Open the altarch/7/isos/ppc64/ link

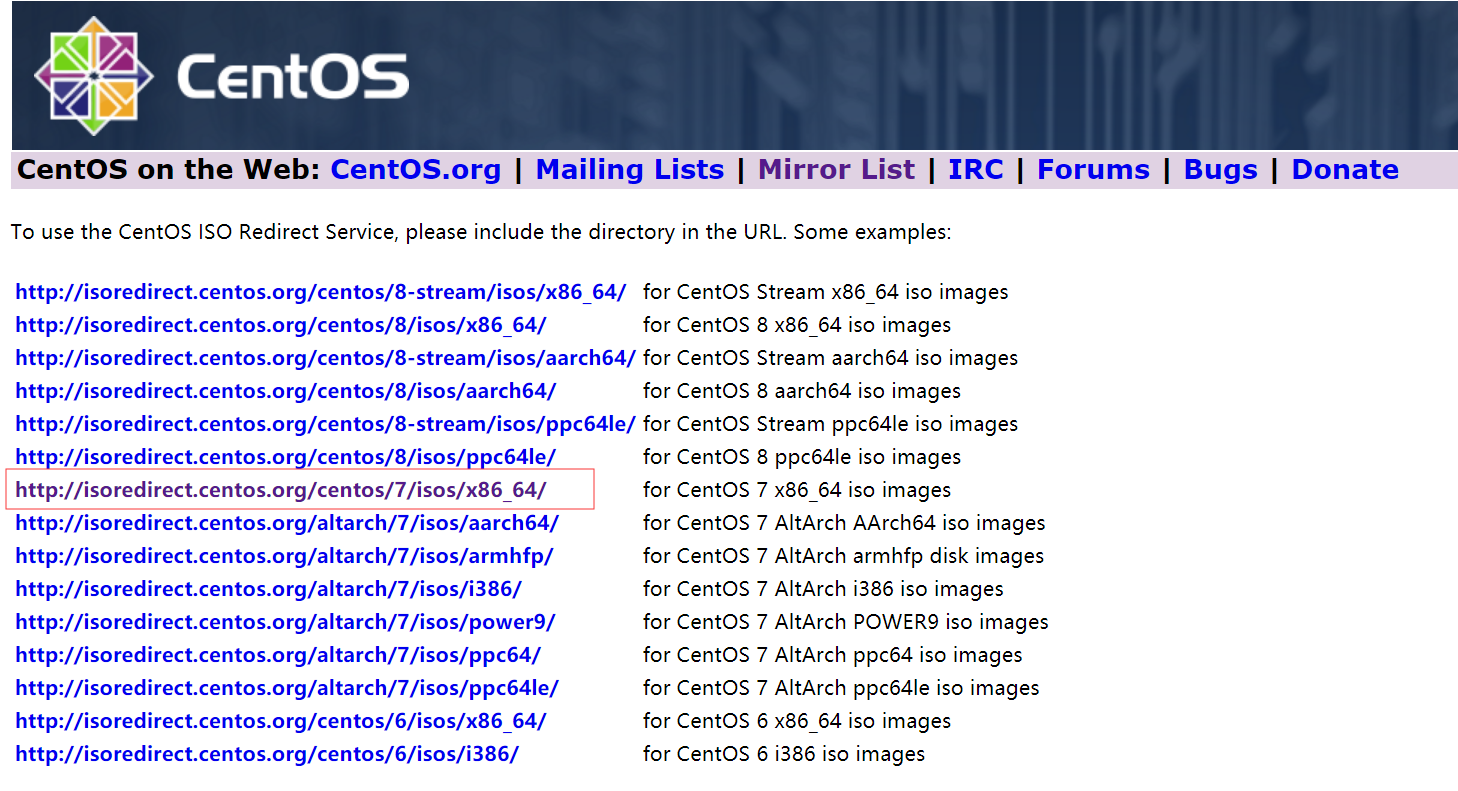tap(278, 655)
